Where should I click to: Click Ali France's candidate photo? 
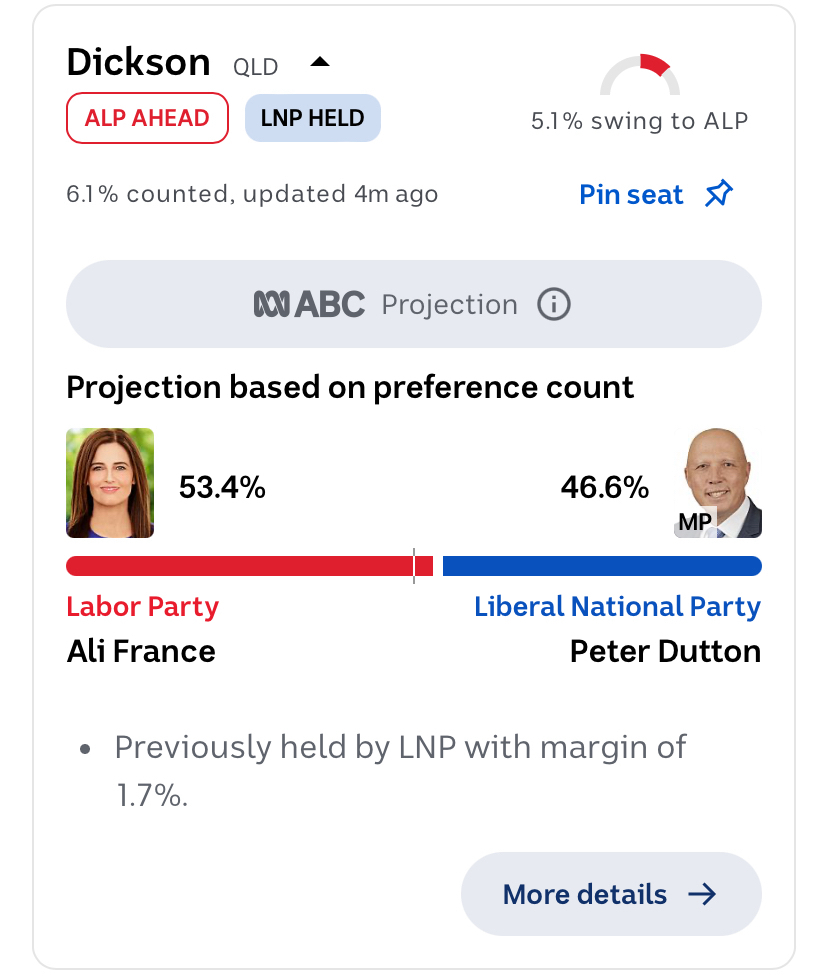[x=110, y=483]
